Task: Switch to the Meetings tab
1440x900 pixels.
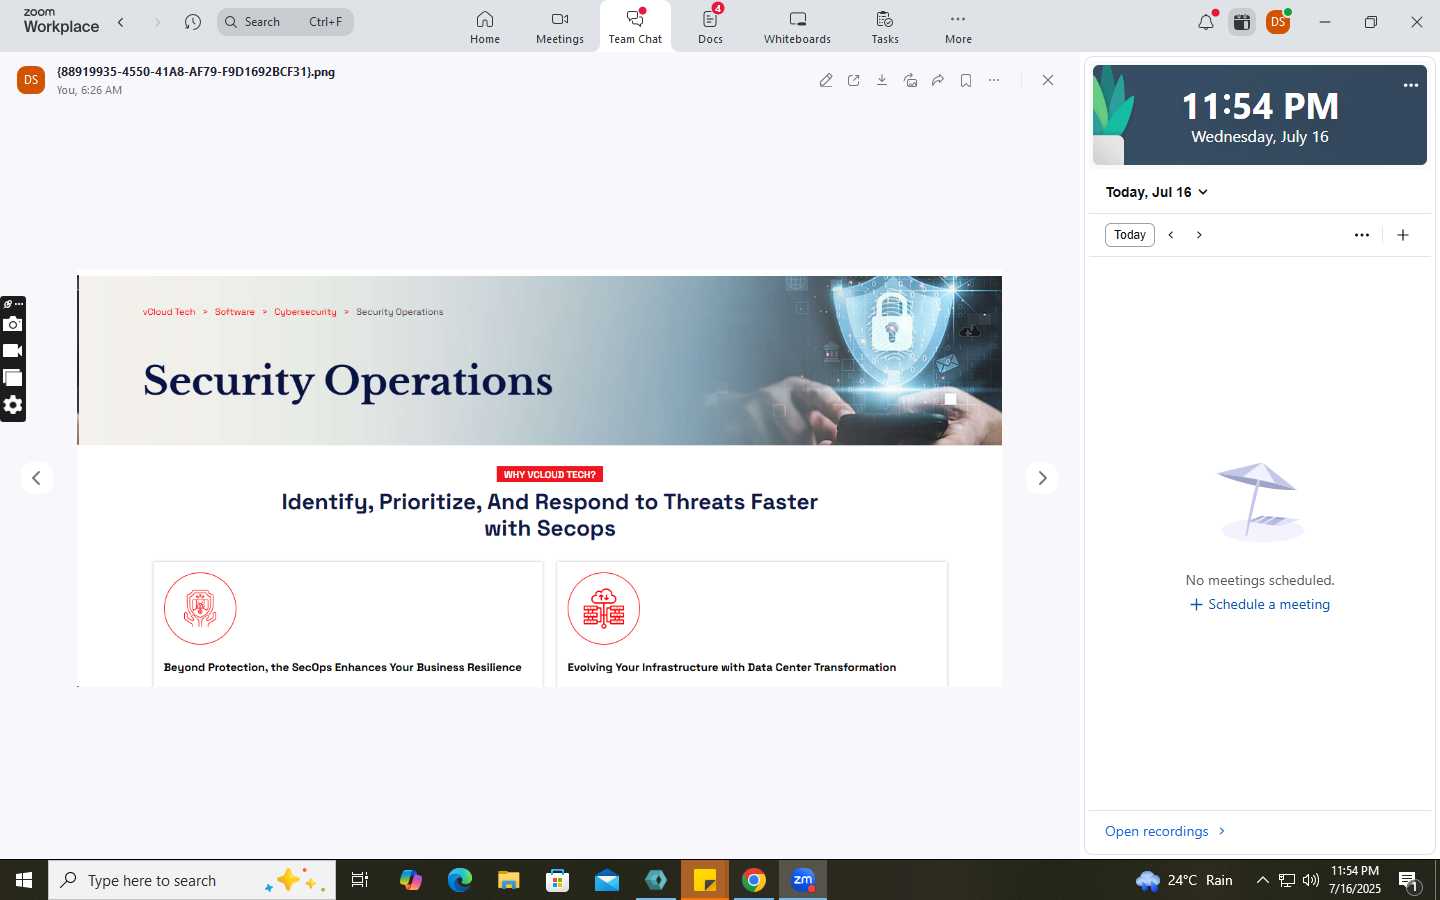Action: (x=560, y=27)
